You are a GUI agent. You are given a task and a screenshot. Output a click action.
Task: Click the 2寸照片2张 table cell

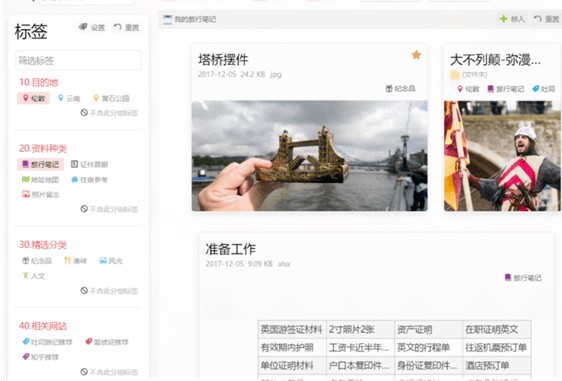point(360,329)
